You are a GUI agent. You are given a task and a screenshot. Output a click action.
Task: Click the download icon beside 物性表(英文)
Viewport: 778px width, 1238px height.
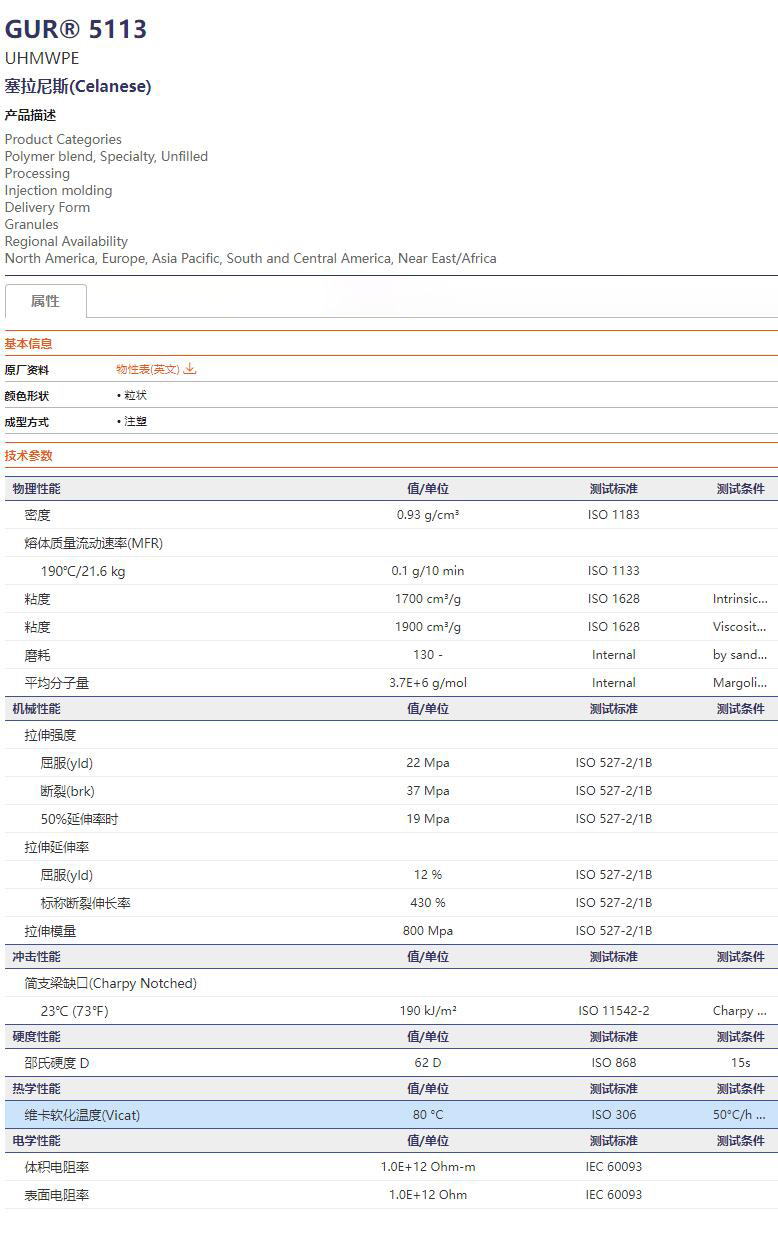tap(190, 369)
